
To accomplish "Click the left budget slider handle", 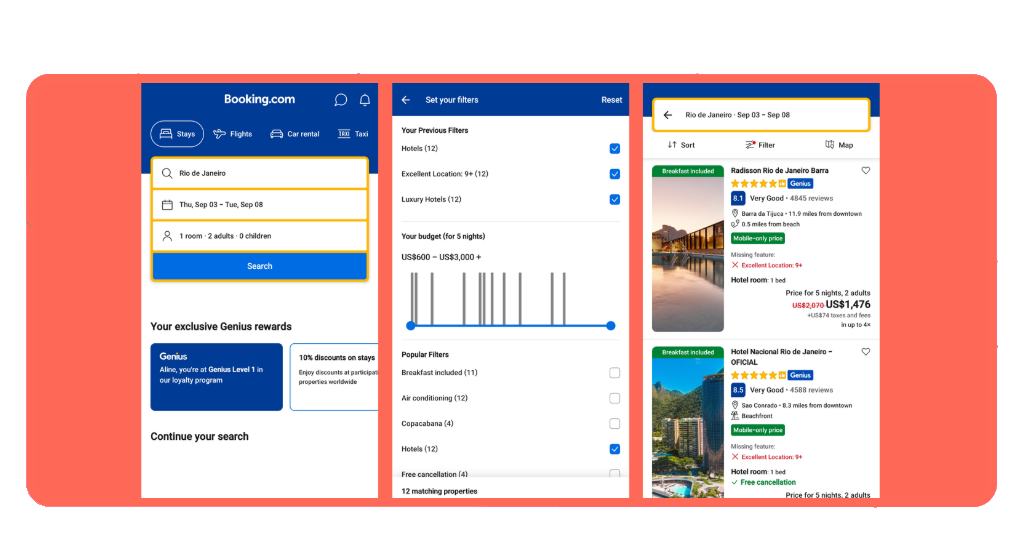I will pyautogui.click(x=411, y=326).
